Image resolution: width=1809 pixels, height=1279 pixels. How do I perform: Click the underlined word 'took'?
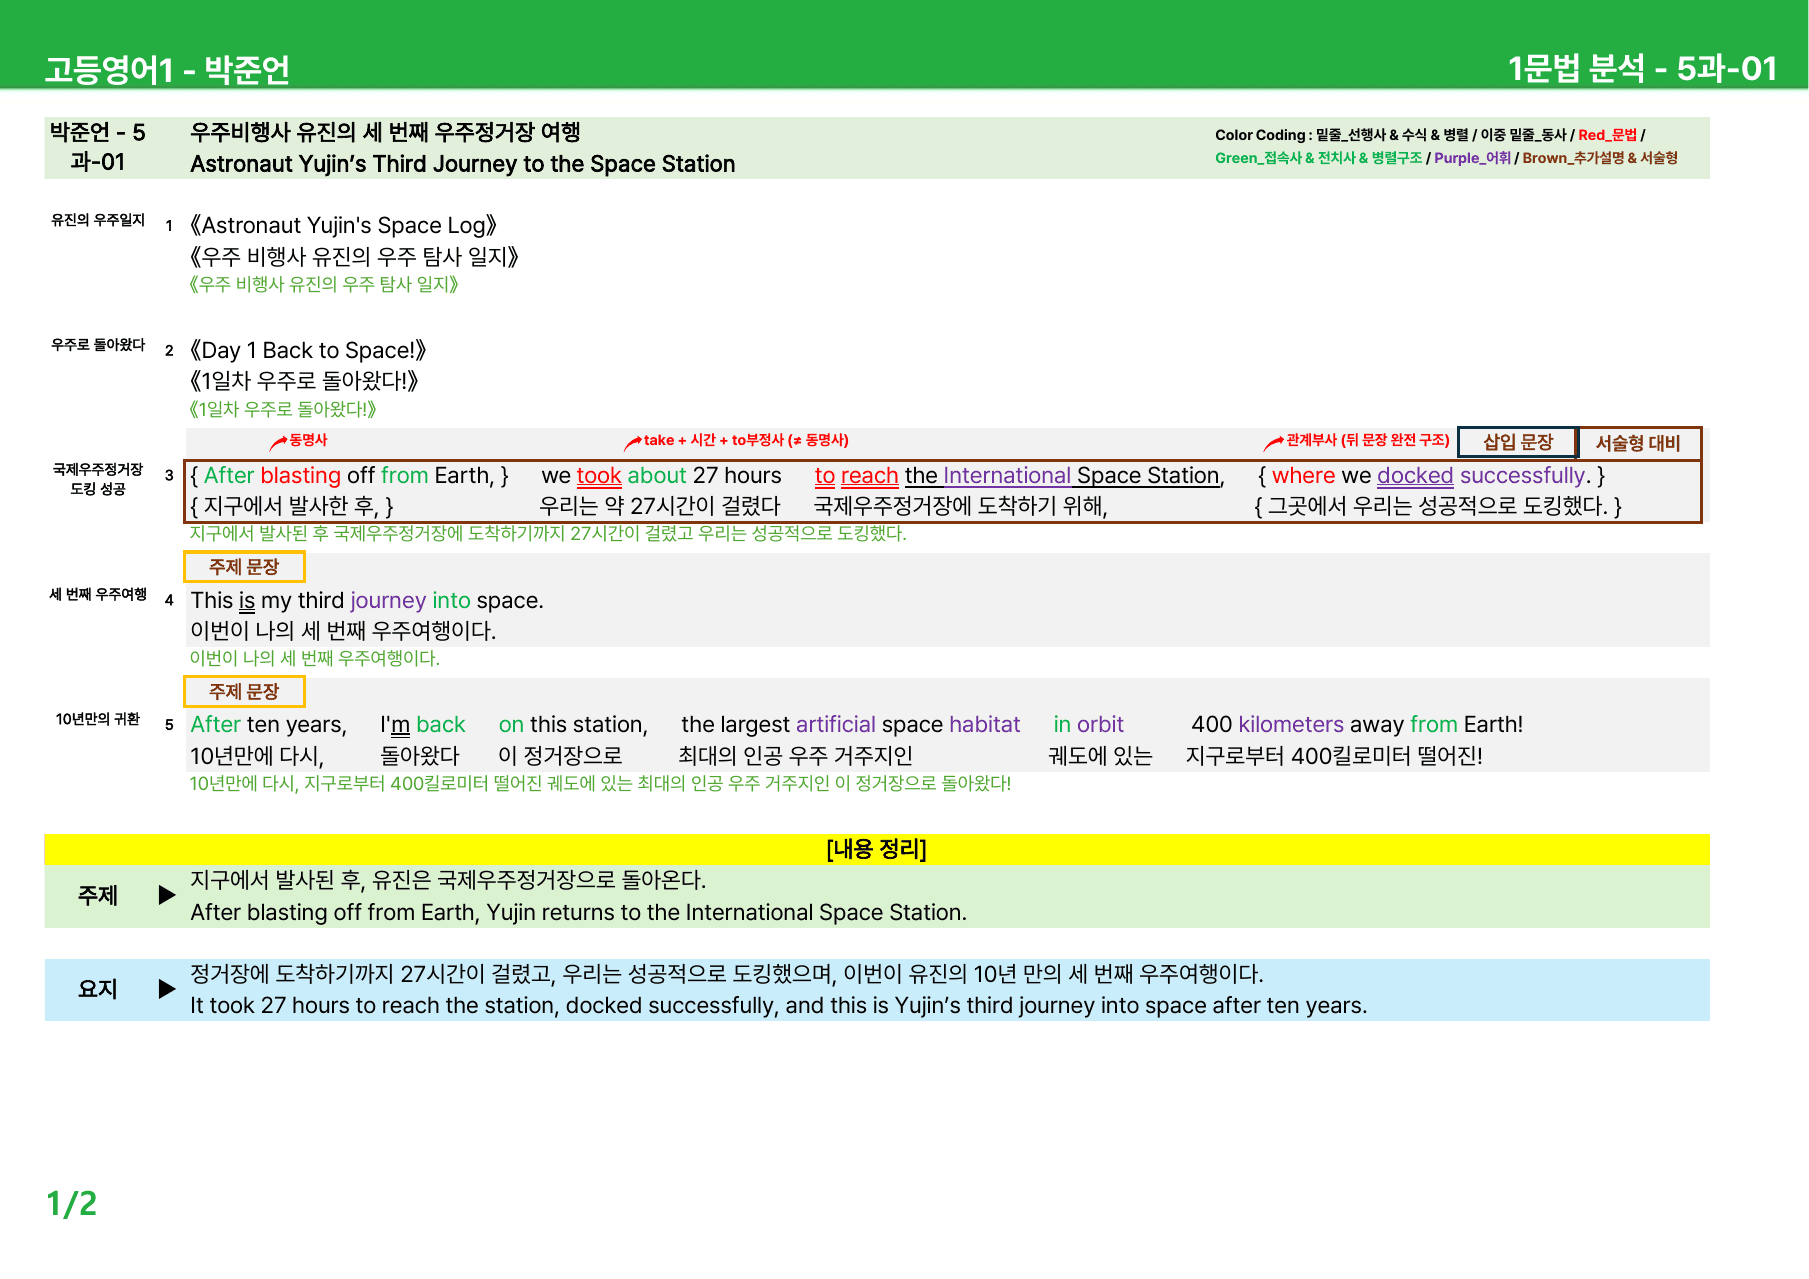pyautogui.click(x=599, y=476)
